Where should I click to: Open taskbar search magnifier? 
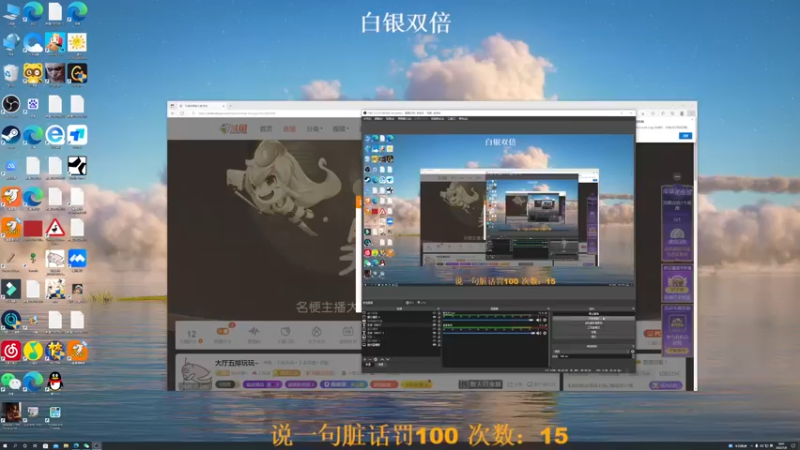point(15,446)
